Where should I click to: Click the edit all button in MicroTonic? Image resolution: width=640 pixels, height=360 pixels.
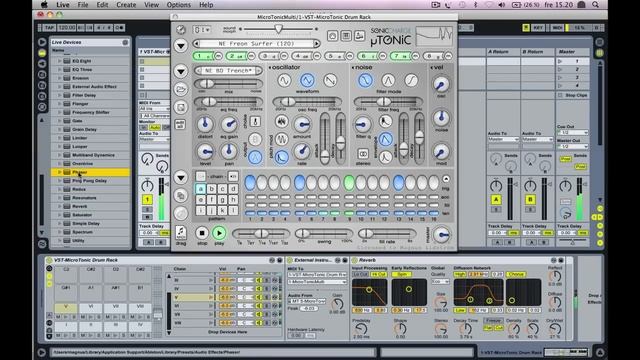click(x=180, y=124)
